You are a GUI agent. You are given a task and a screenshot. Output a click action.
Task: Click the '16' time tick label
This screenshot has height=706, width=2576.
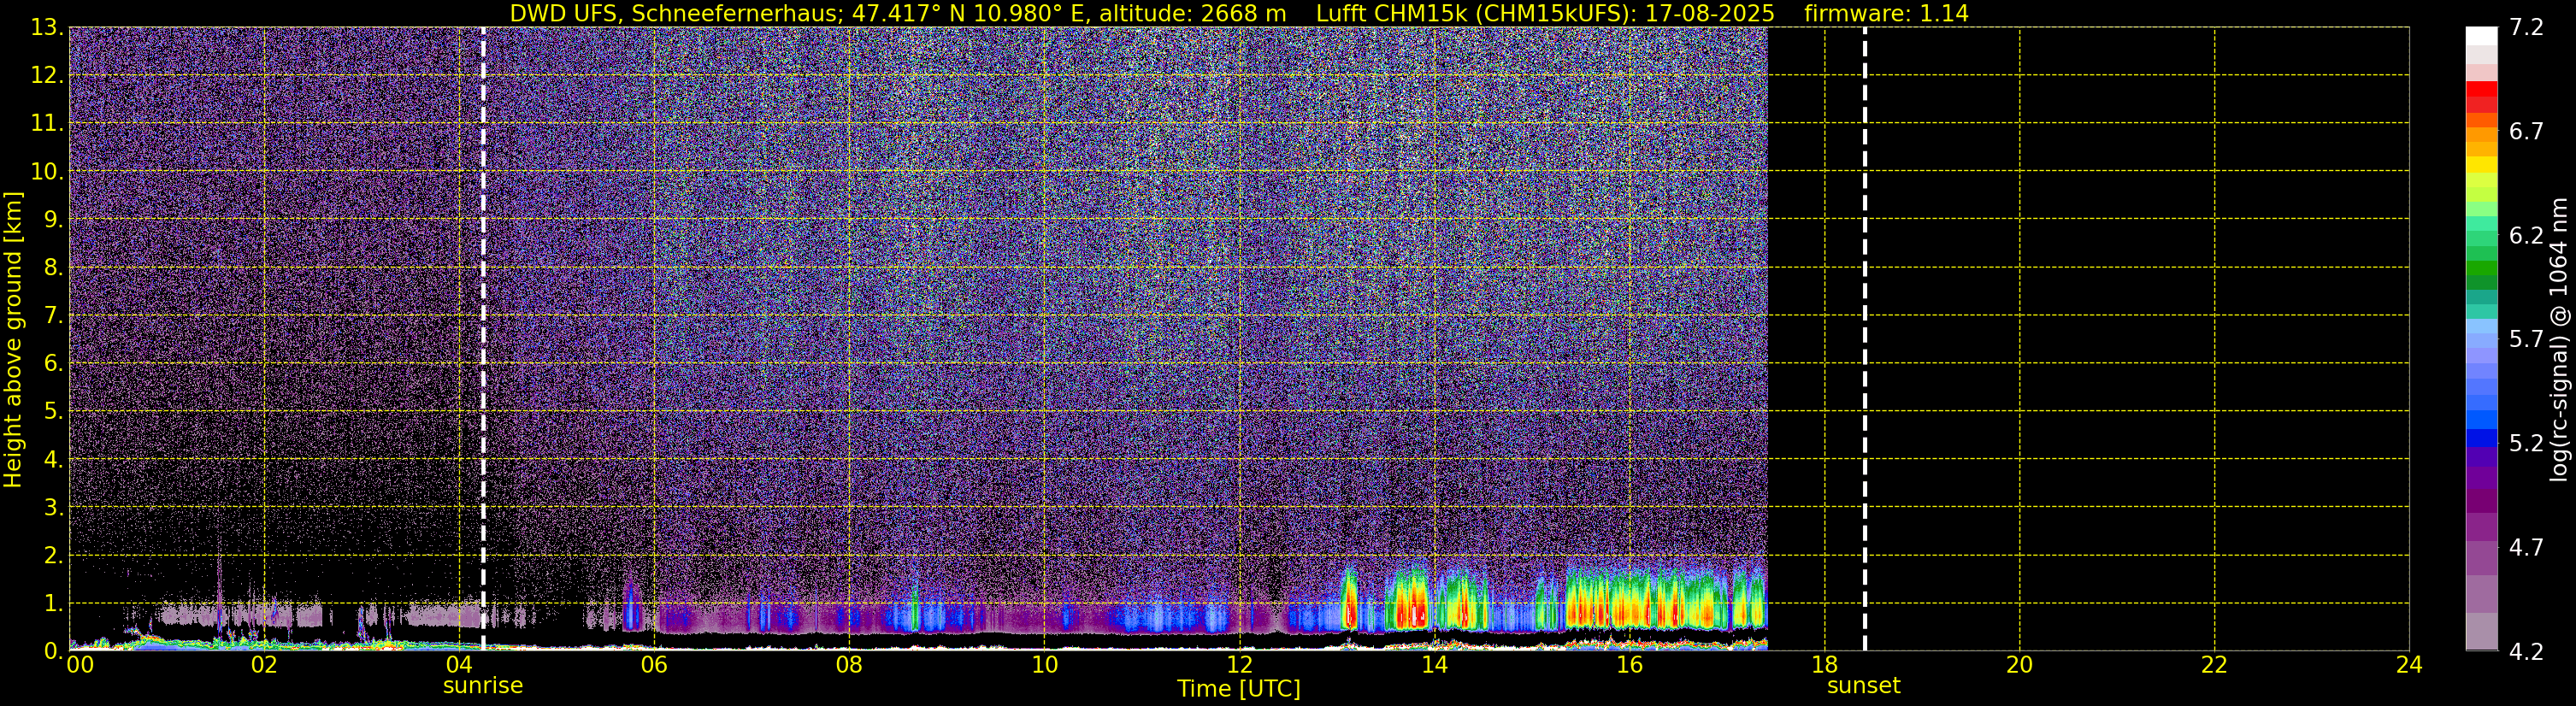coord(1629,665)
